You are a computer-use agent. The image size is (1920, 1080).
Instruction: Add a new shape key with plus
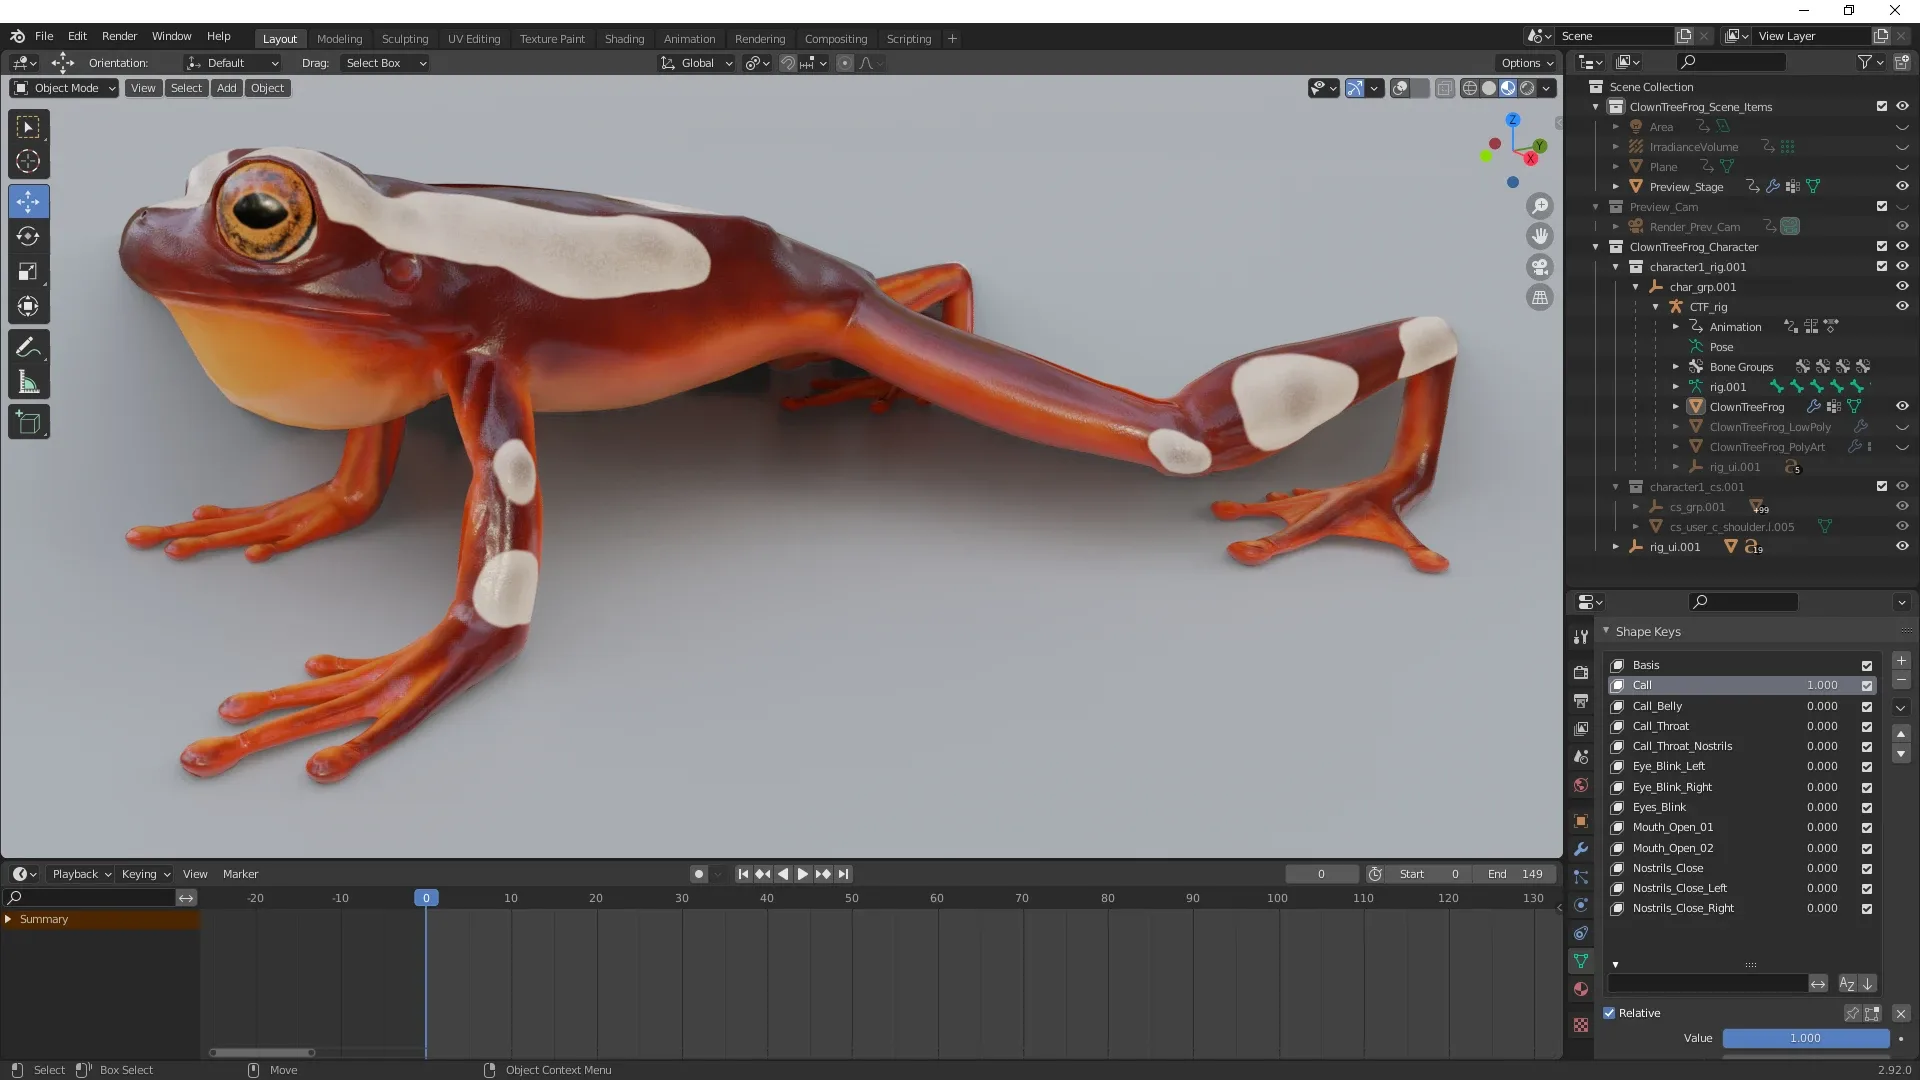tap(1901, 661)
